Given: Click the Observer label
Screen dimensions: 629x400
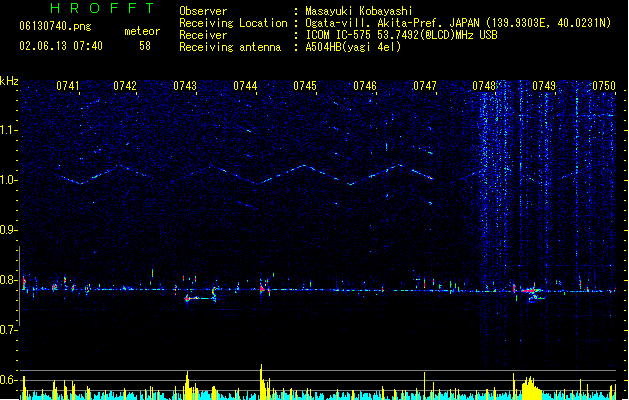Looking at the screenshot, I should [203, 11].
